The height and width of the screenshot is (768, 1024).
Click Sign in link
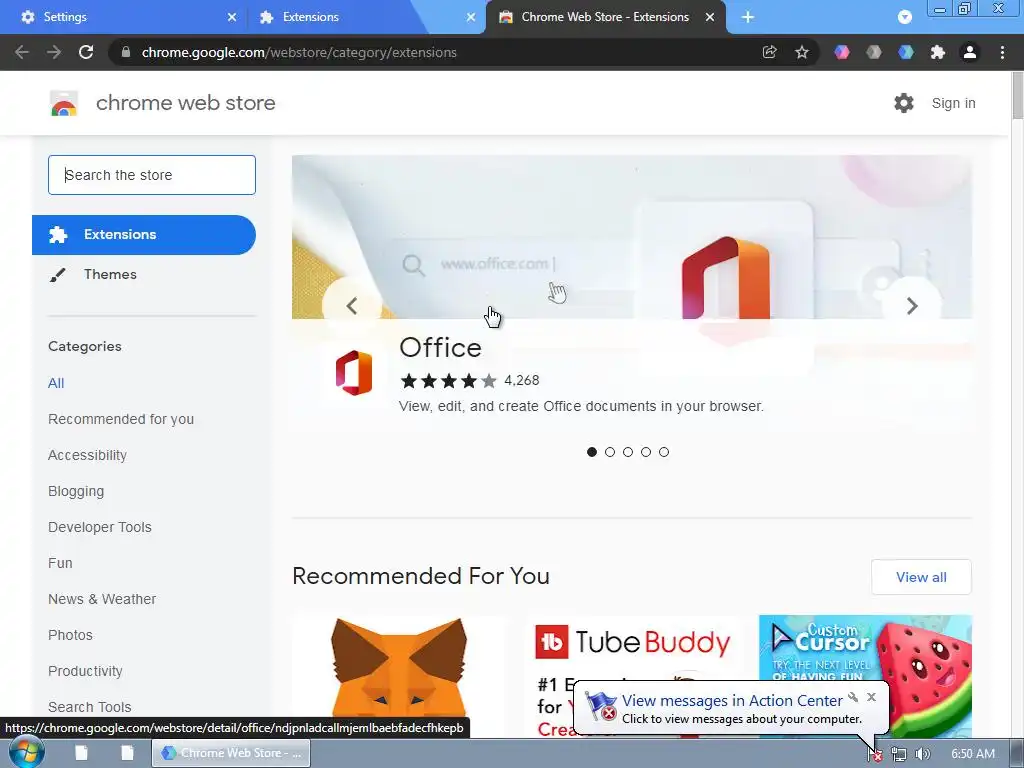pyautogui.click(x=953, y=103)
